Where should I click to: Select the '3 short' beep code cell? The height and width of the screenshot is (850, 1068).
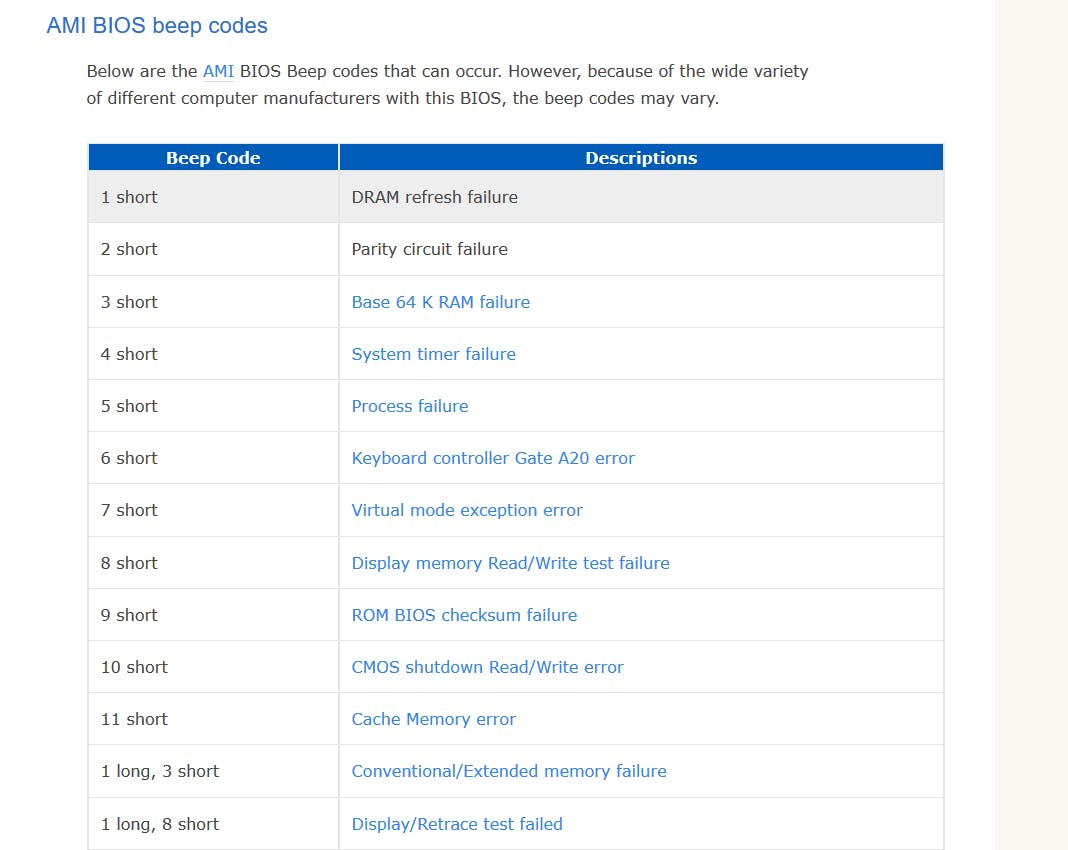pyautogui.click(x=213, y=302)
